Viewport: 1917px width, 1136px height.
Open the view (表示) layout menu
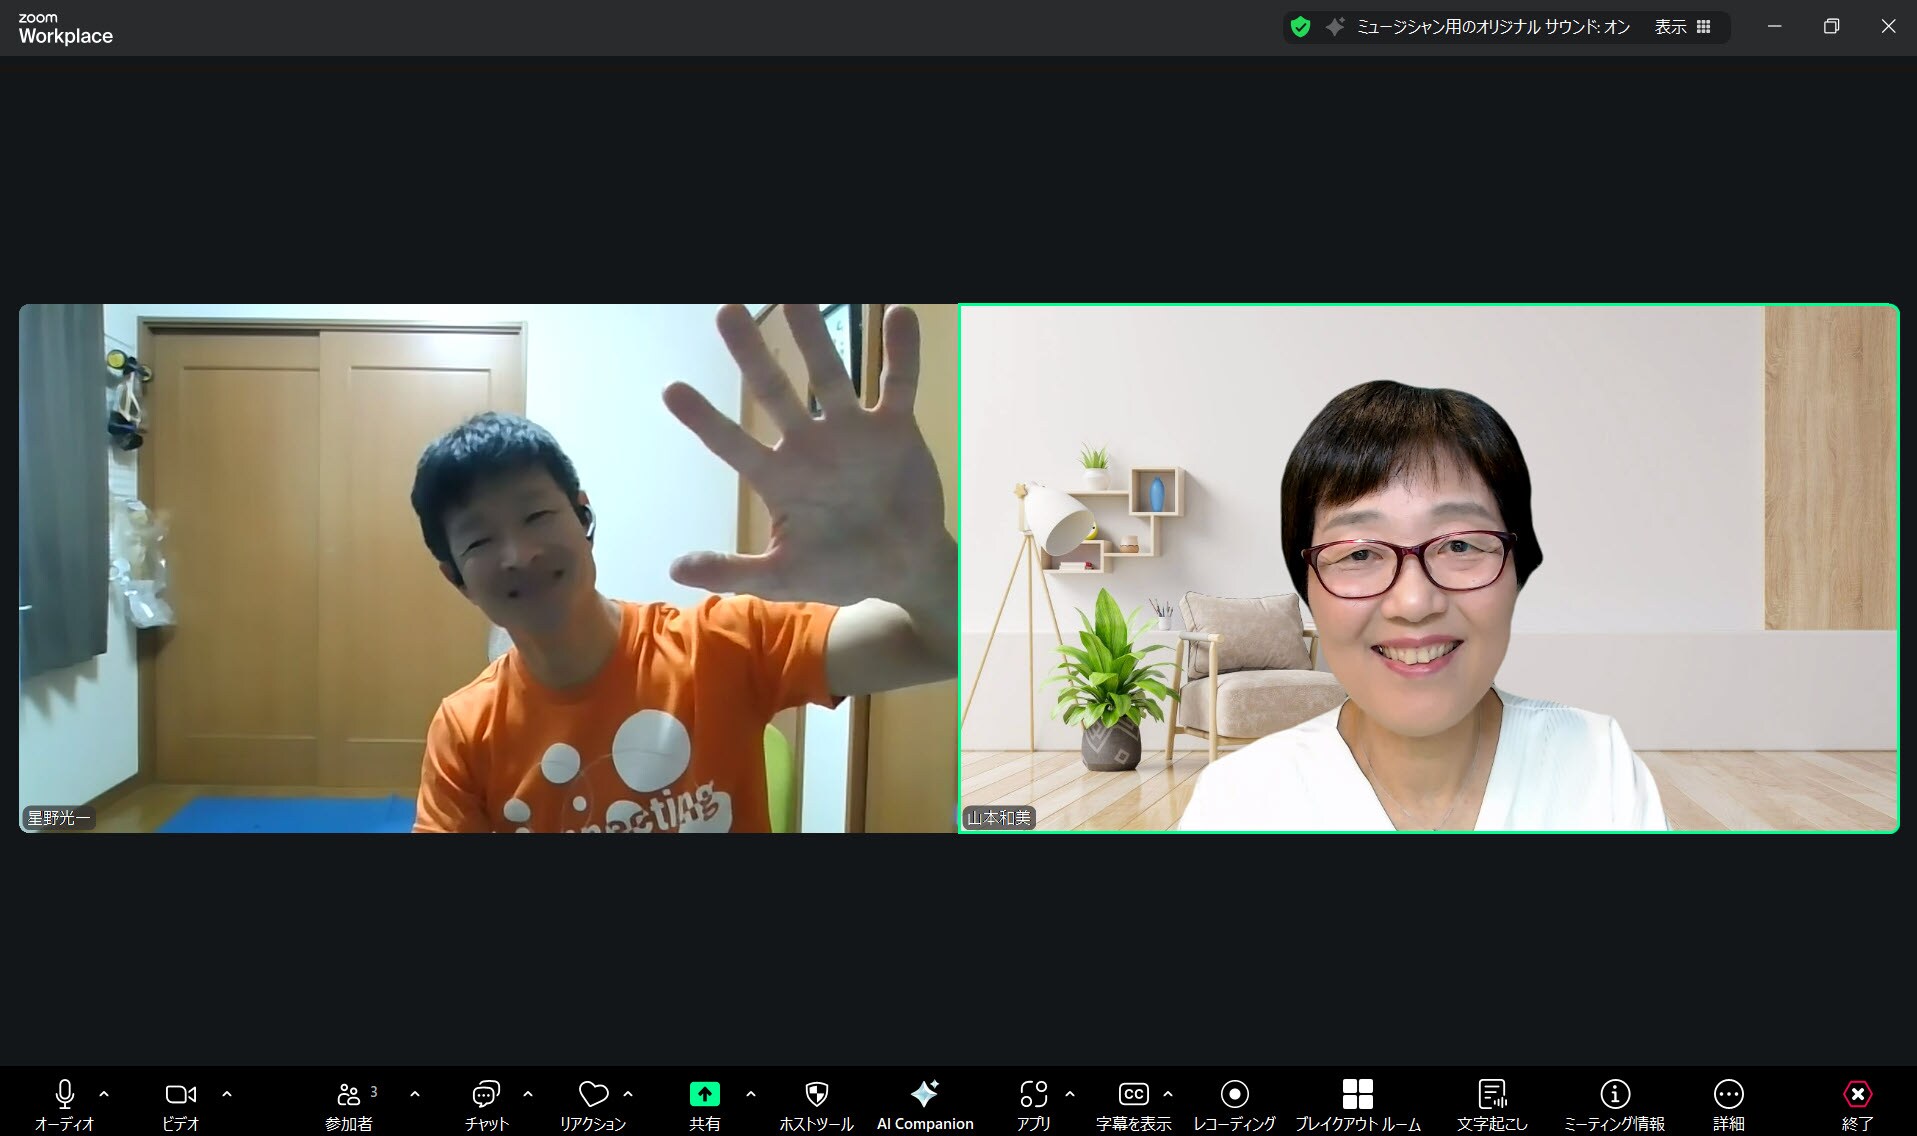[x=1682, y=27]
